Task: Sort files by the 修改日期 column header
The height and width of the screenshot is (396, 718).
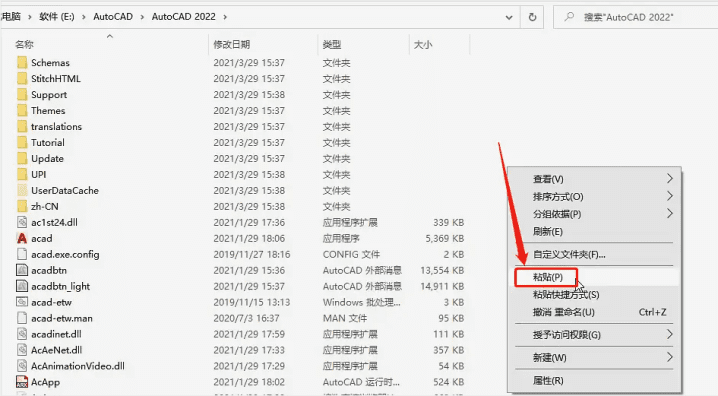Action: click(232, 44)
